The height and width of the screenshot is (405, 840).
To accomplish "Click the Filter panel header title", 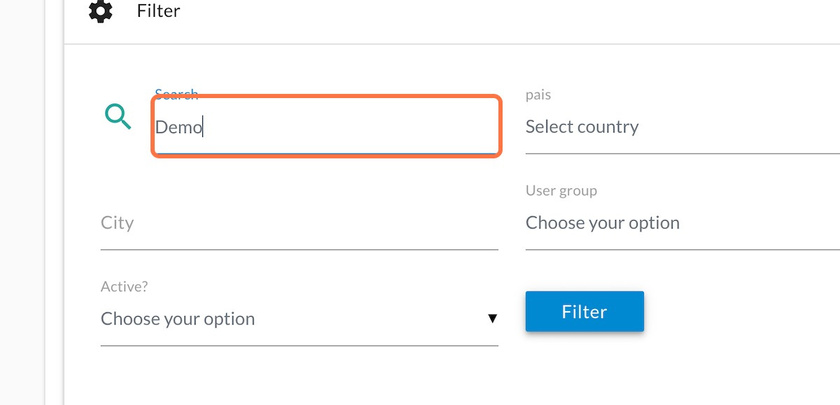I will pyautogui.click(x=158, y=11).
